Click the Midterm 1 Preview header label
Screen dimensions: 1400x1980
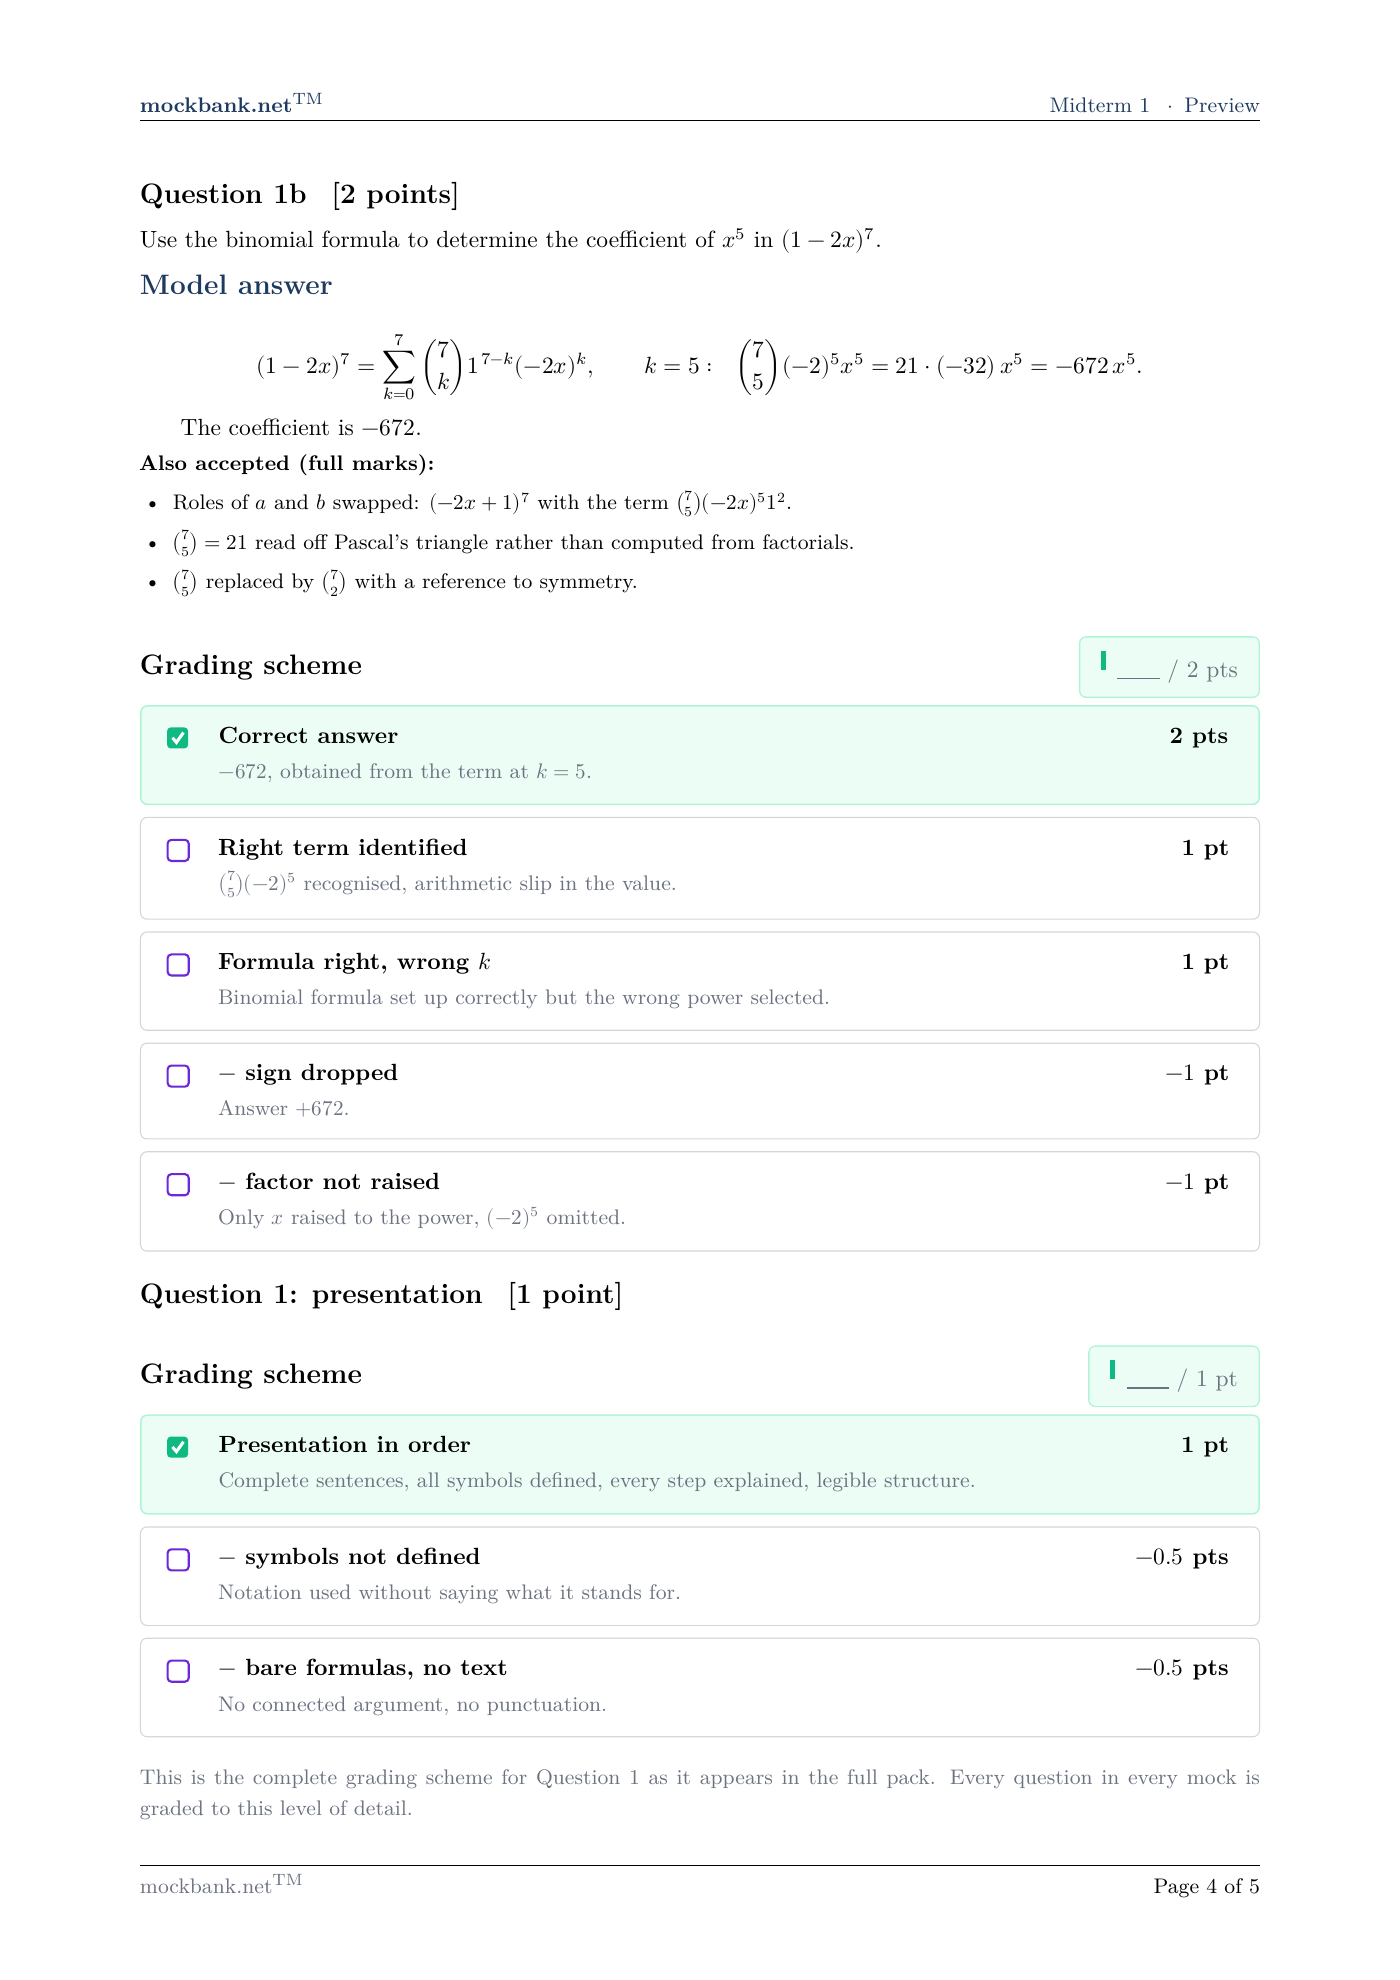[1154, 105]
